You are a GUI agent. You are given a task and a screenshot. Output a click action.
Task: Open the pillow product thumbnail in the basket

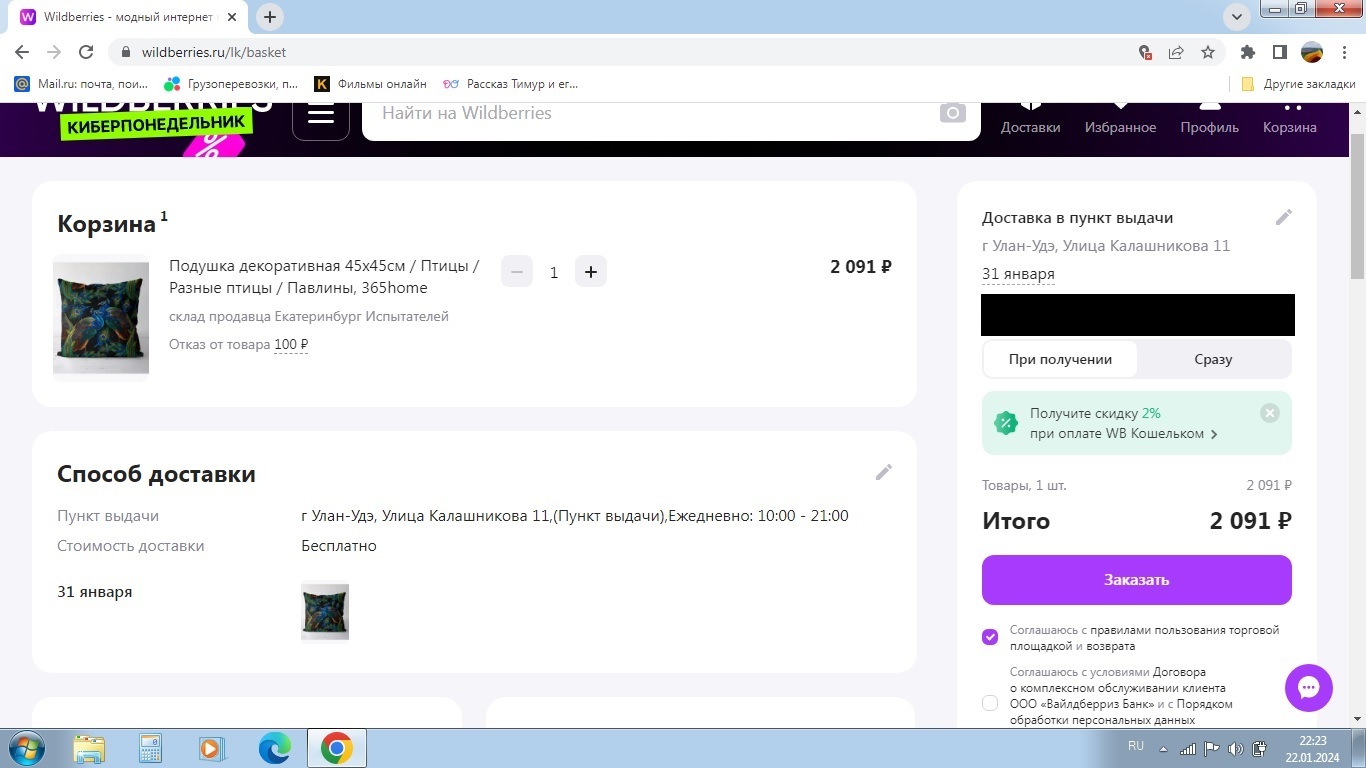click(101, 318)
